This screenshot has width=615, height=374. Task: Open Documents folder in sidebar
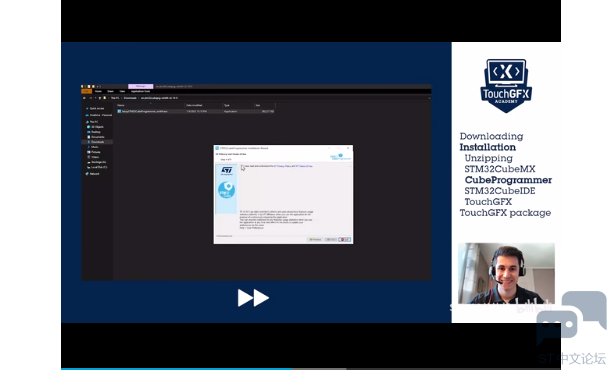coord(97,137)
